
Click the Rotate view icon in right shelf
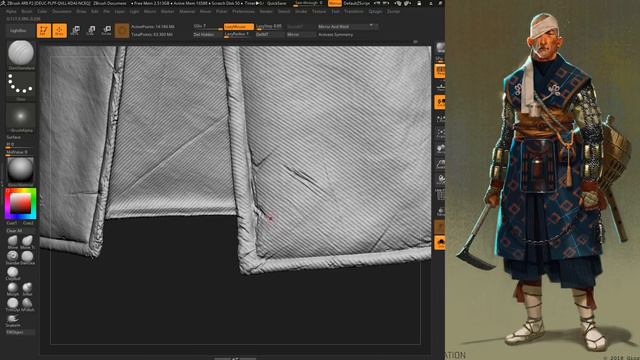(440, 180)
